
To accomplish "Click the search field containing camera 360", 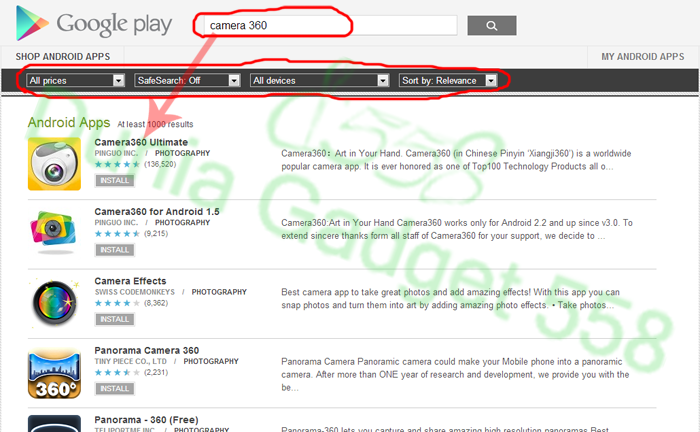I will [x=330, y=25].
